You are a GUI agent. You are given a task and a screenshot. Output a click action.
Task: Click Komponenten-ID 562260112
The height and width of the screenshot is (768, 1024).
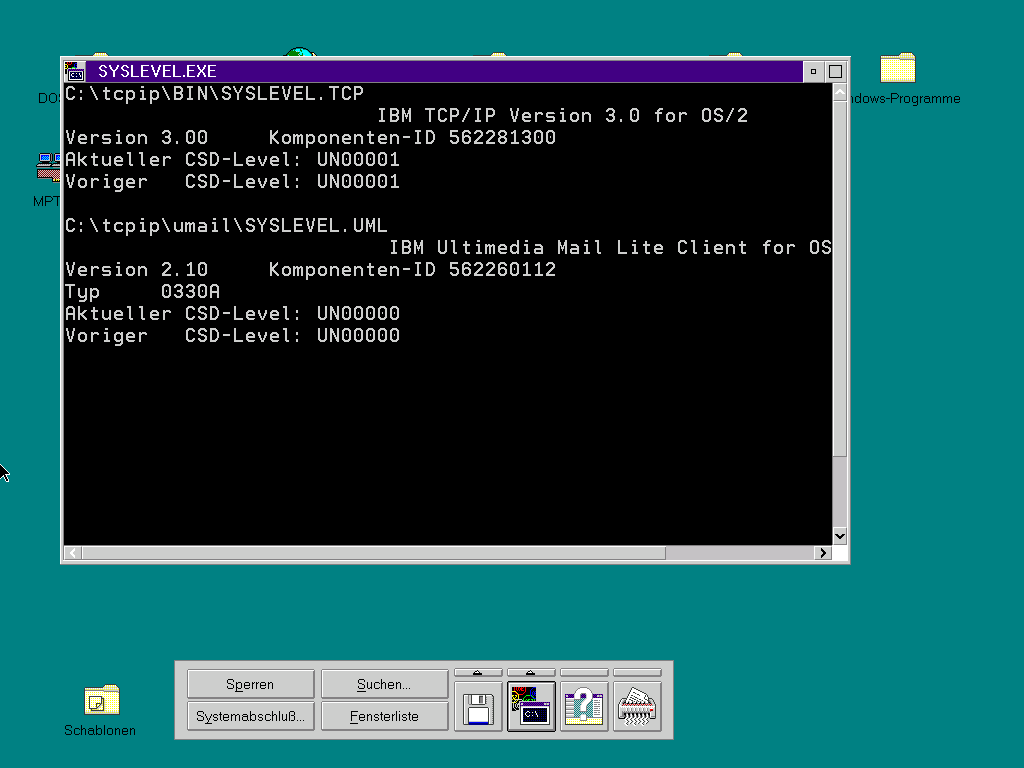pyautogui.click(x=412, y=270)
